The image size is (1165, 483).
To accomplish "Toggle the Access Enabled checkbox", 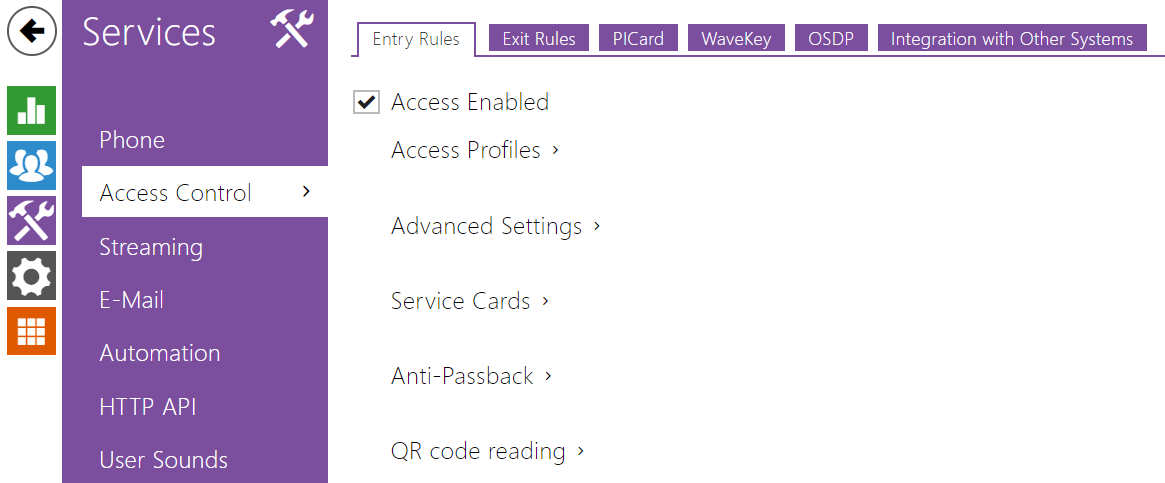I will coord(367,102).
